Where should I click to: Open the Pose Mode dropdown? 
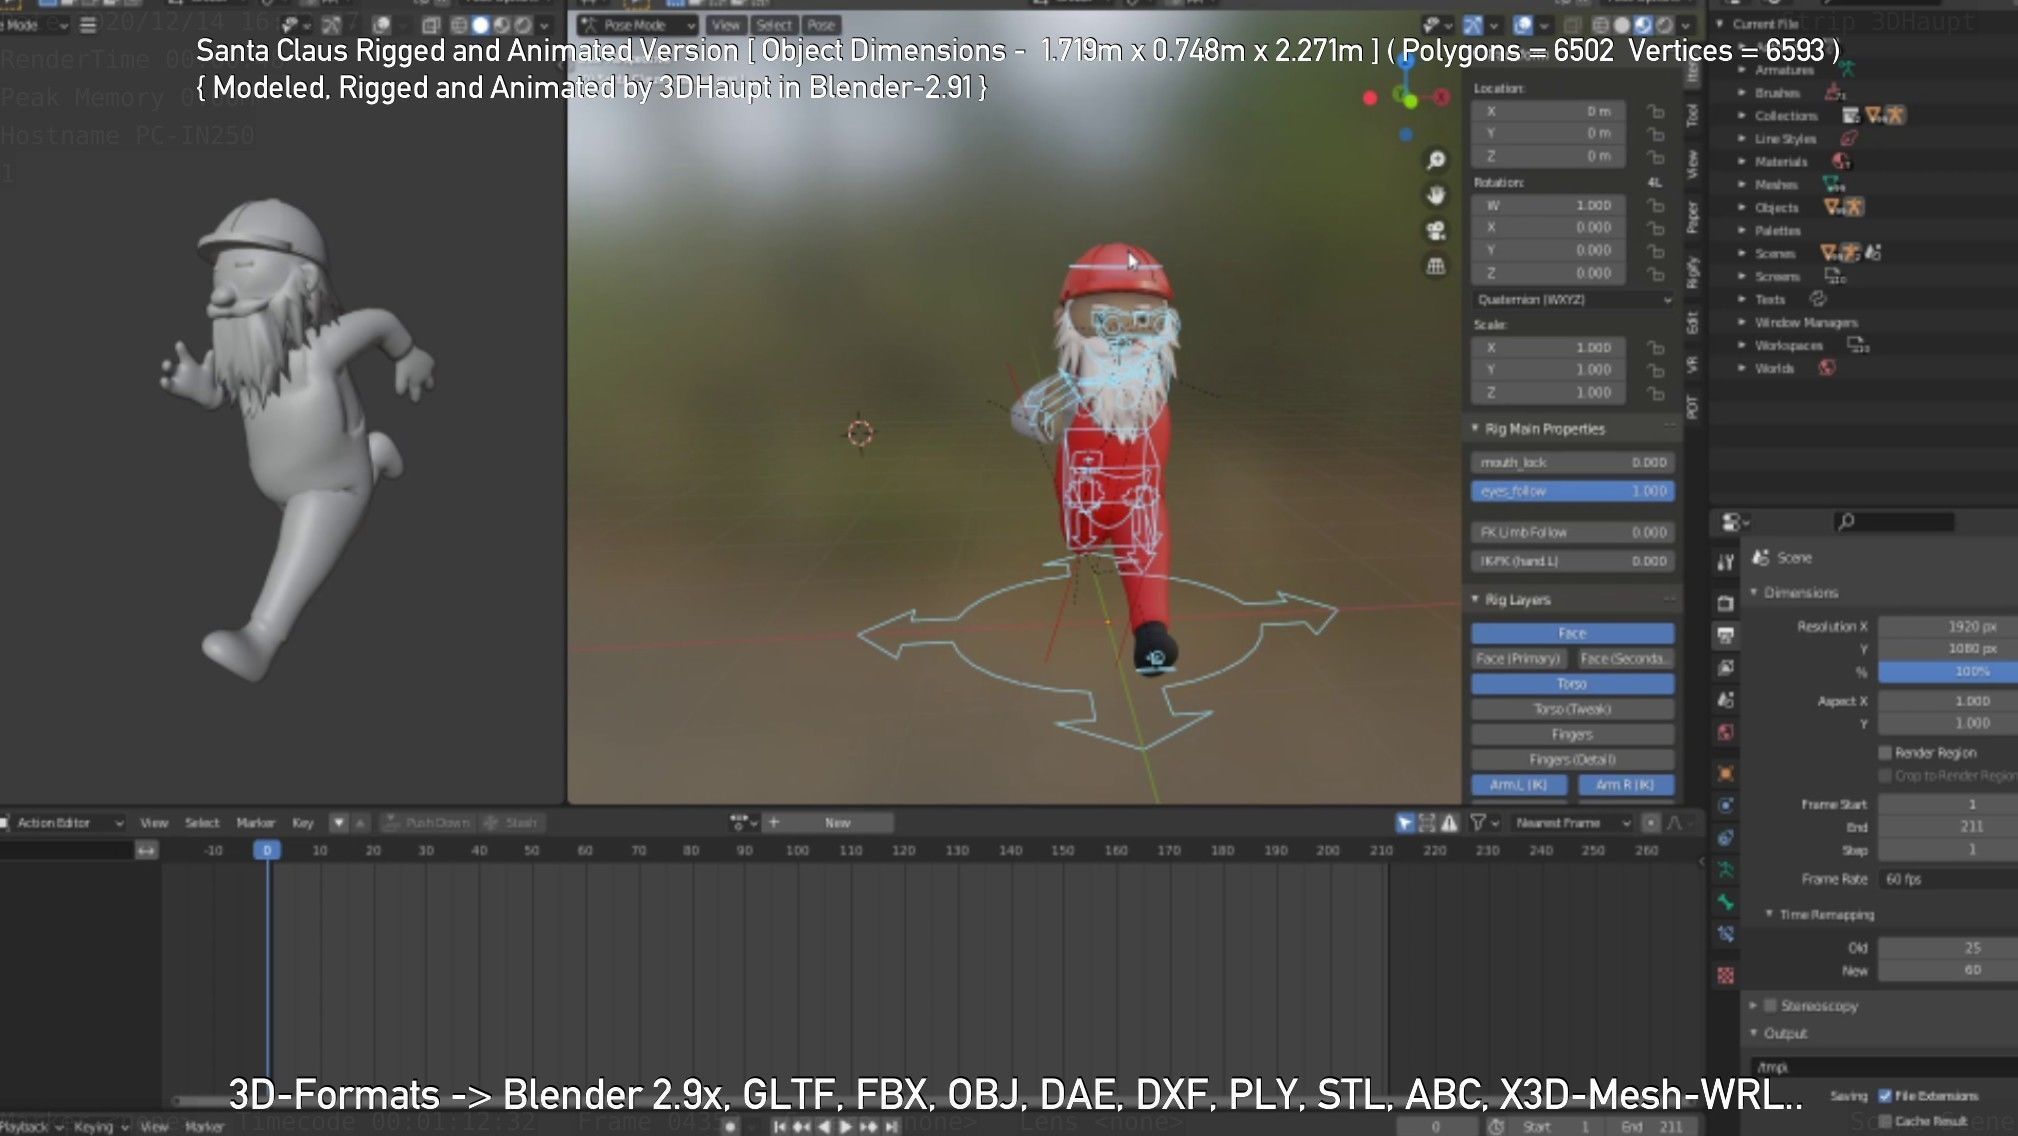click(638, 25)
